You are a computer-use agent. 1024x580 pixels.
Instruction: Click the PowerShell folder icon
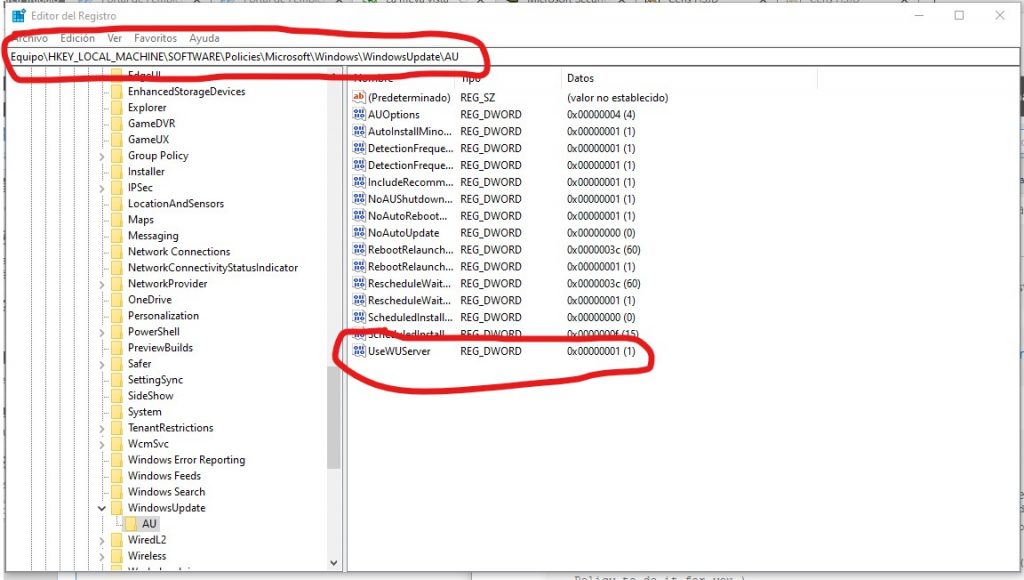[x=116, y=332]
